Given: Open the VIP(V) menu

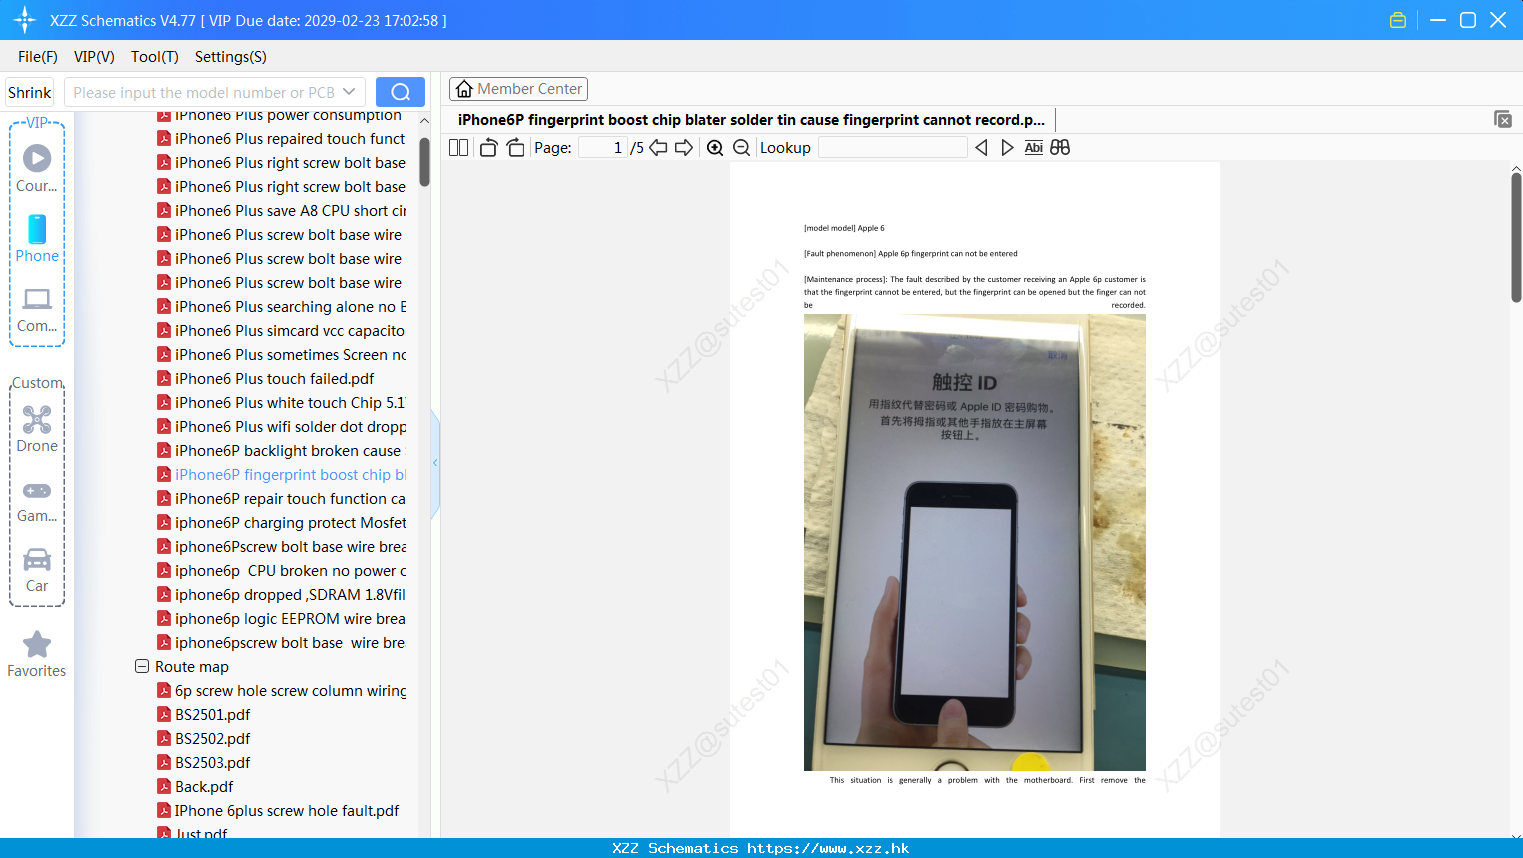Looking at the screenshot, I should click(93, 57).
